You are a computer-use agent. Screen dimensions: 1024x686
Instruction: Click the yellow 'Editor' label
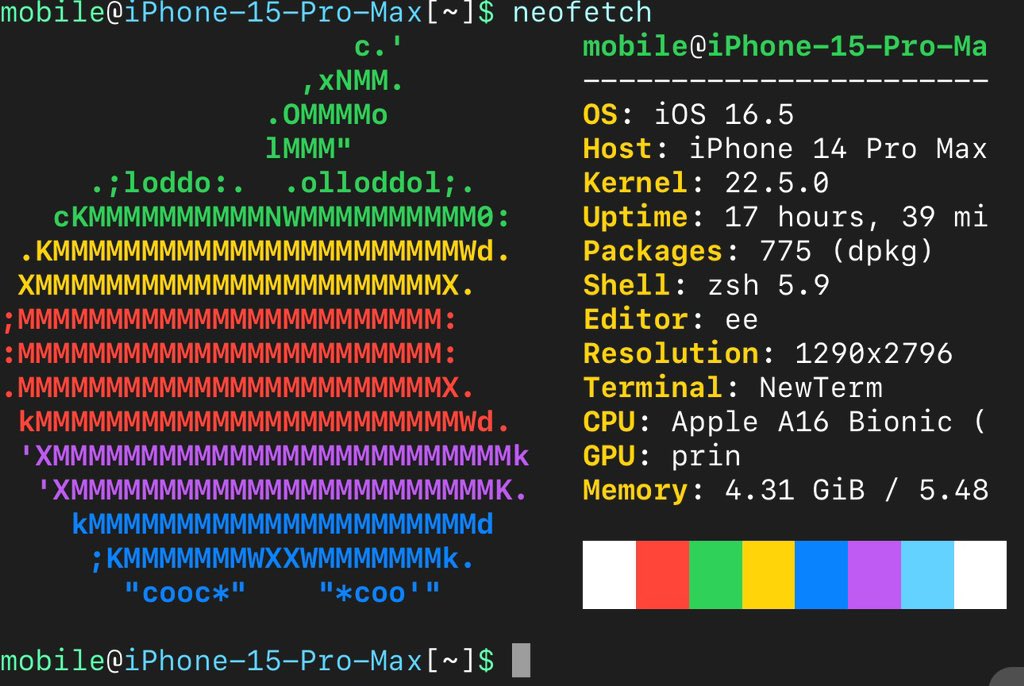tap(635, 319)
